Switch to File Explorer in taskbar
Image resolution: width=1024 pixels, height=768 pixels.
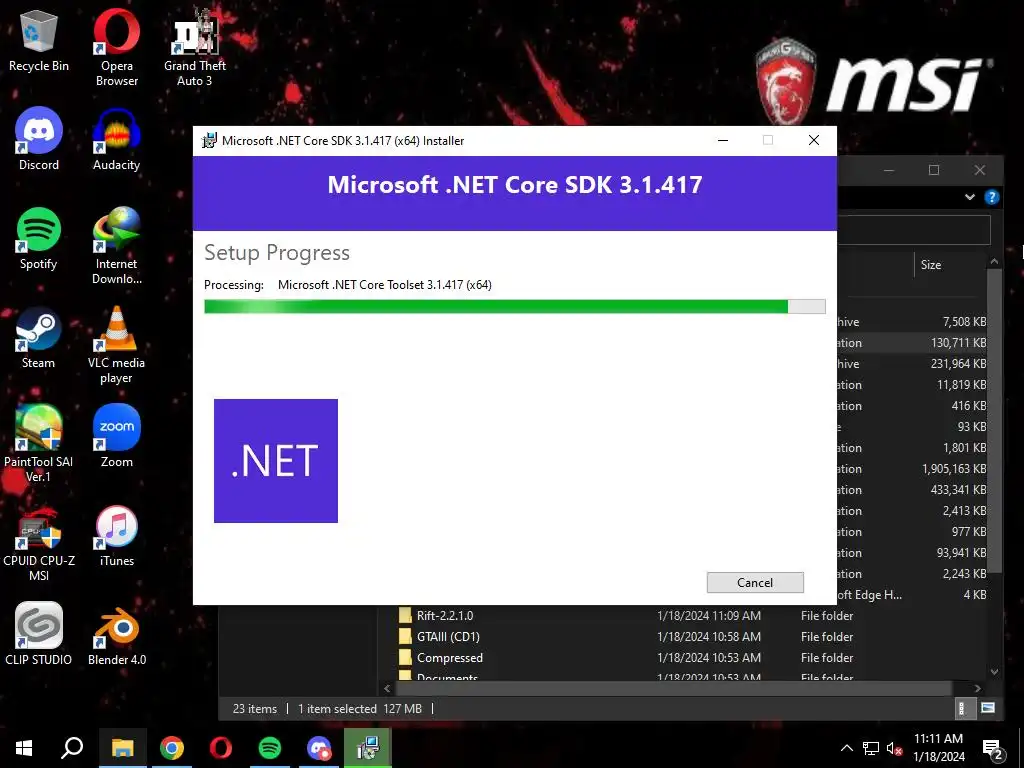(122, 748)
